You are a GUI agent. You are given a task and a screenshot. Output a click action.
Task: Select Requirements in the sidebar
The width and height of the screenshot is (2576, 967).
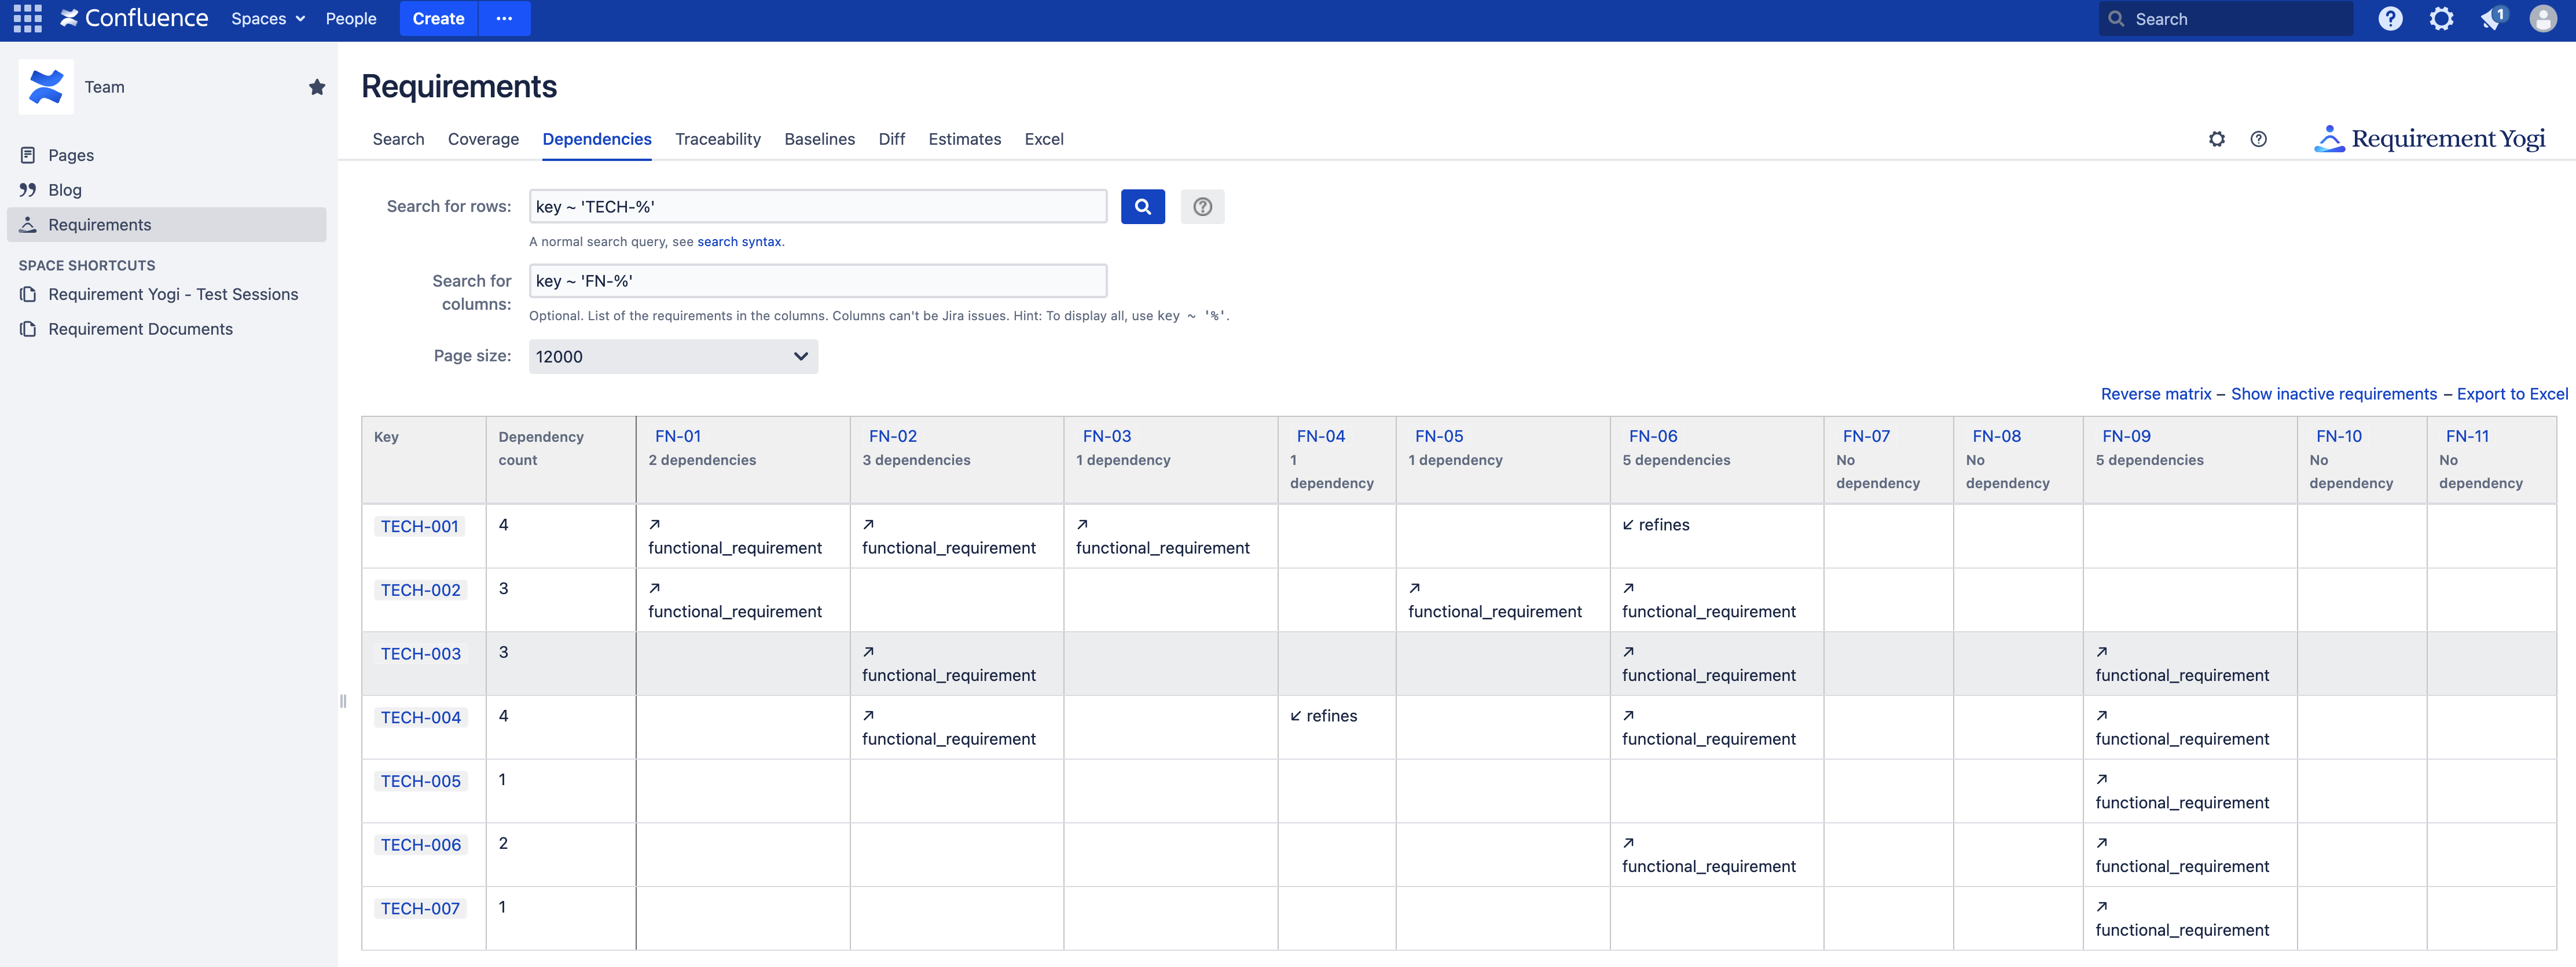(99, 224)
